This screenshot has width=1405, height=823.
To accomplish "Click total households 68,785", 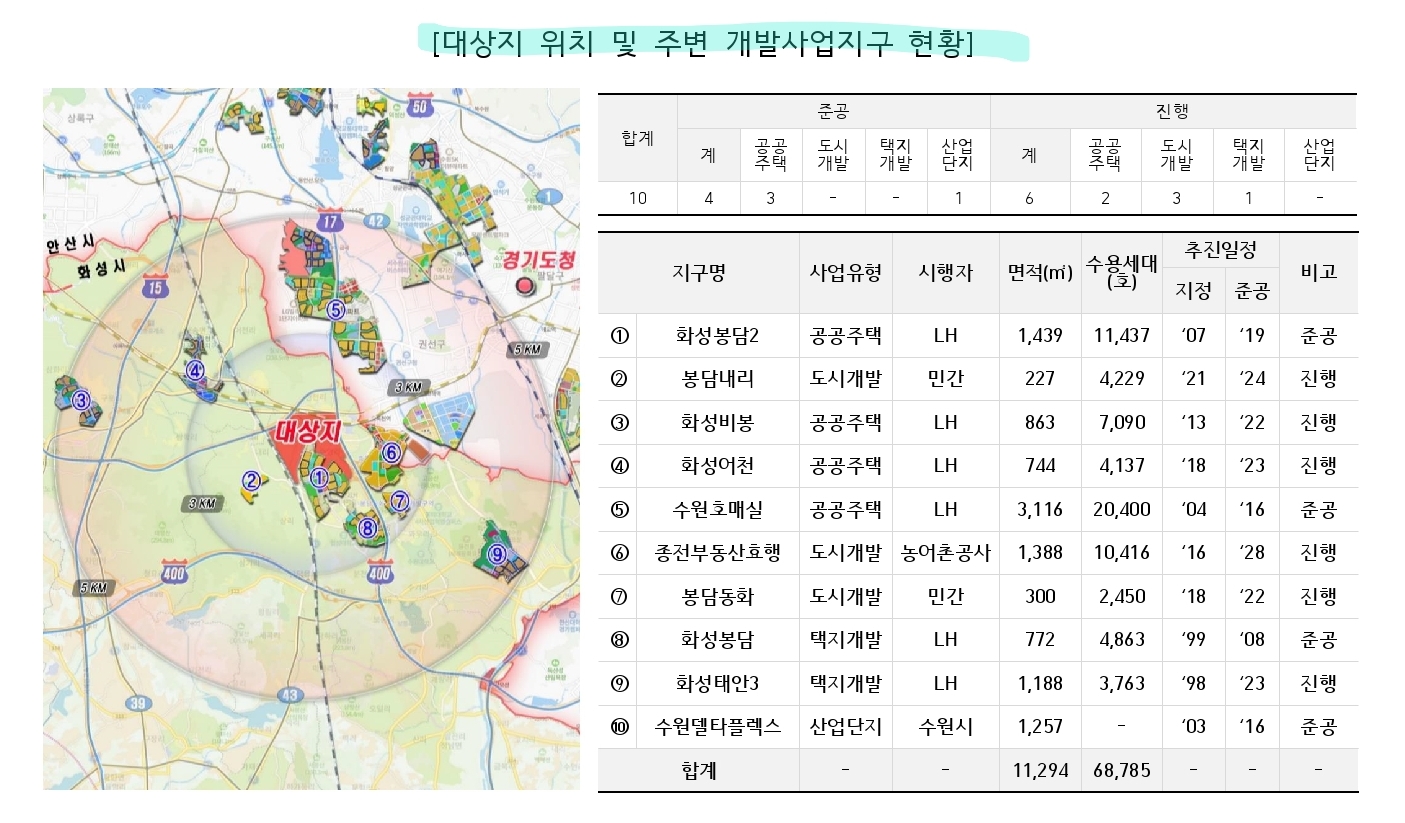I will click(1121, 771).
